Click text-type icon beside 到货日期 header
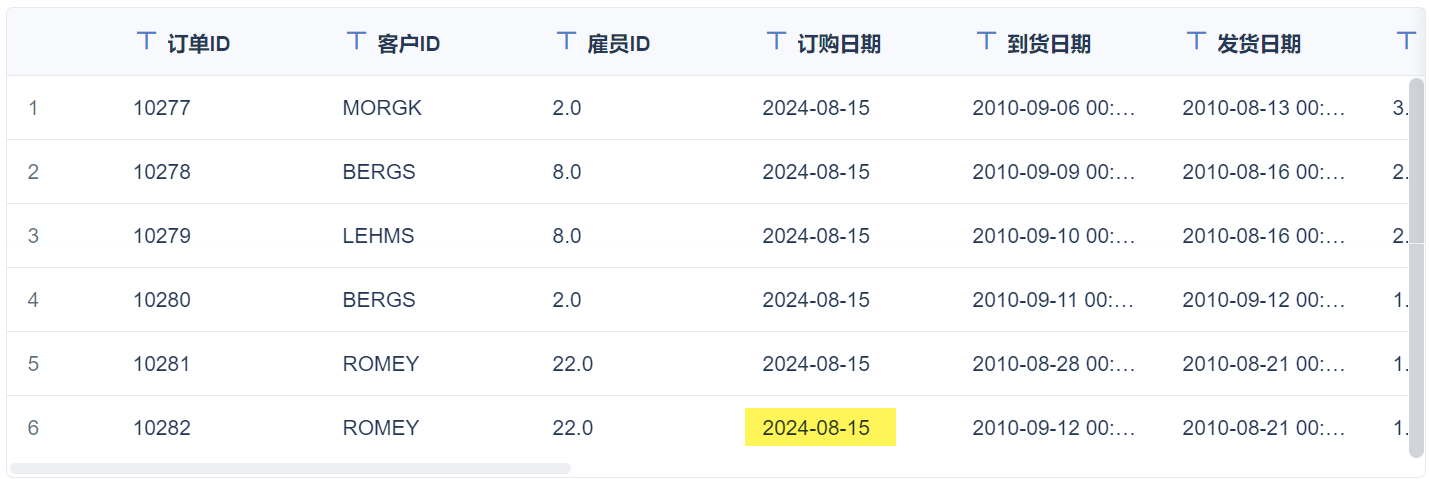The height and width of the screenshot is (487, 1429). pyautogui.click(x=986, y=41)
